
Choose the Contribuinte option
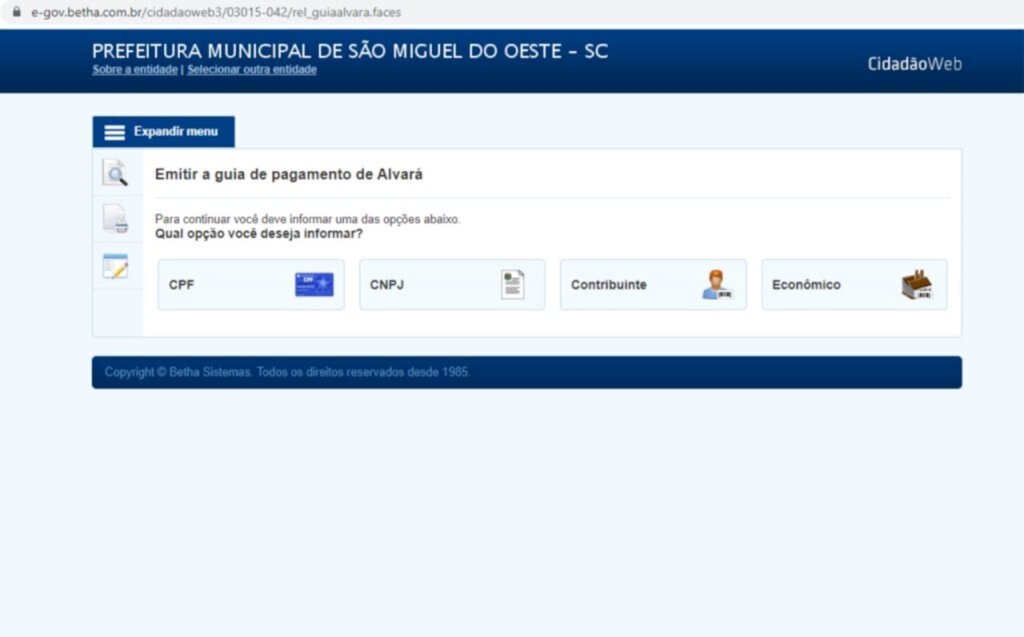point(652,284)
